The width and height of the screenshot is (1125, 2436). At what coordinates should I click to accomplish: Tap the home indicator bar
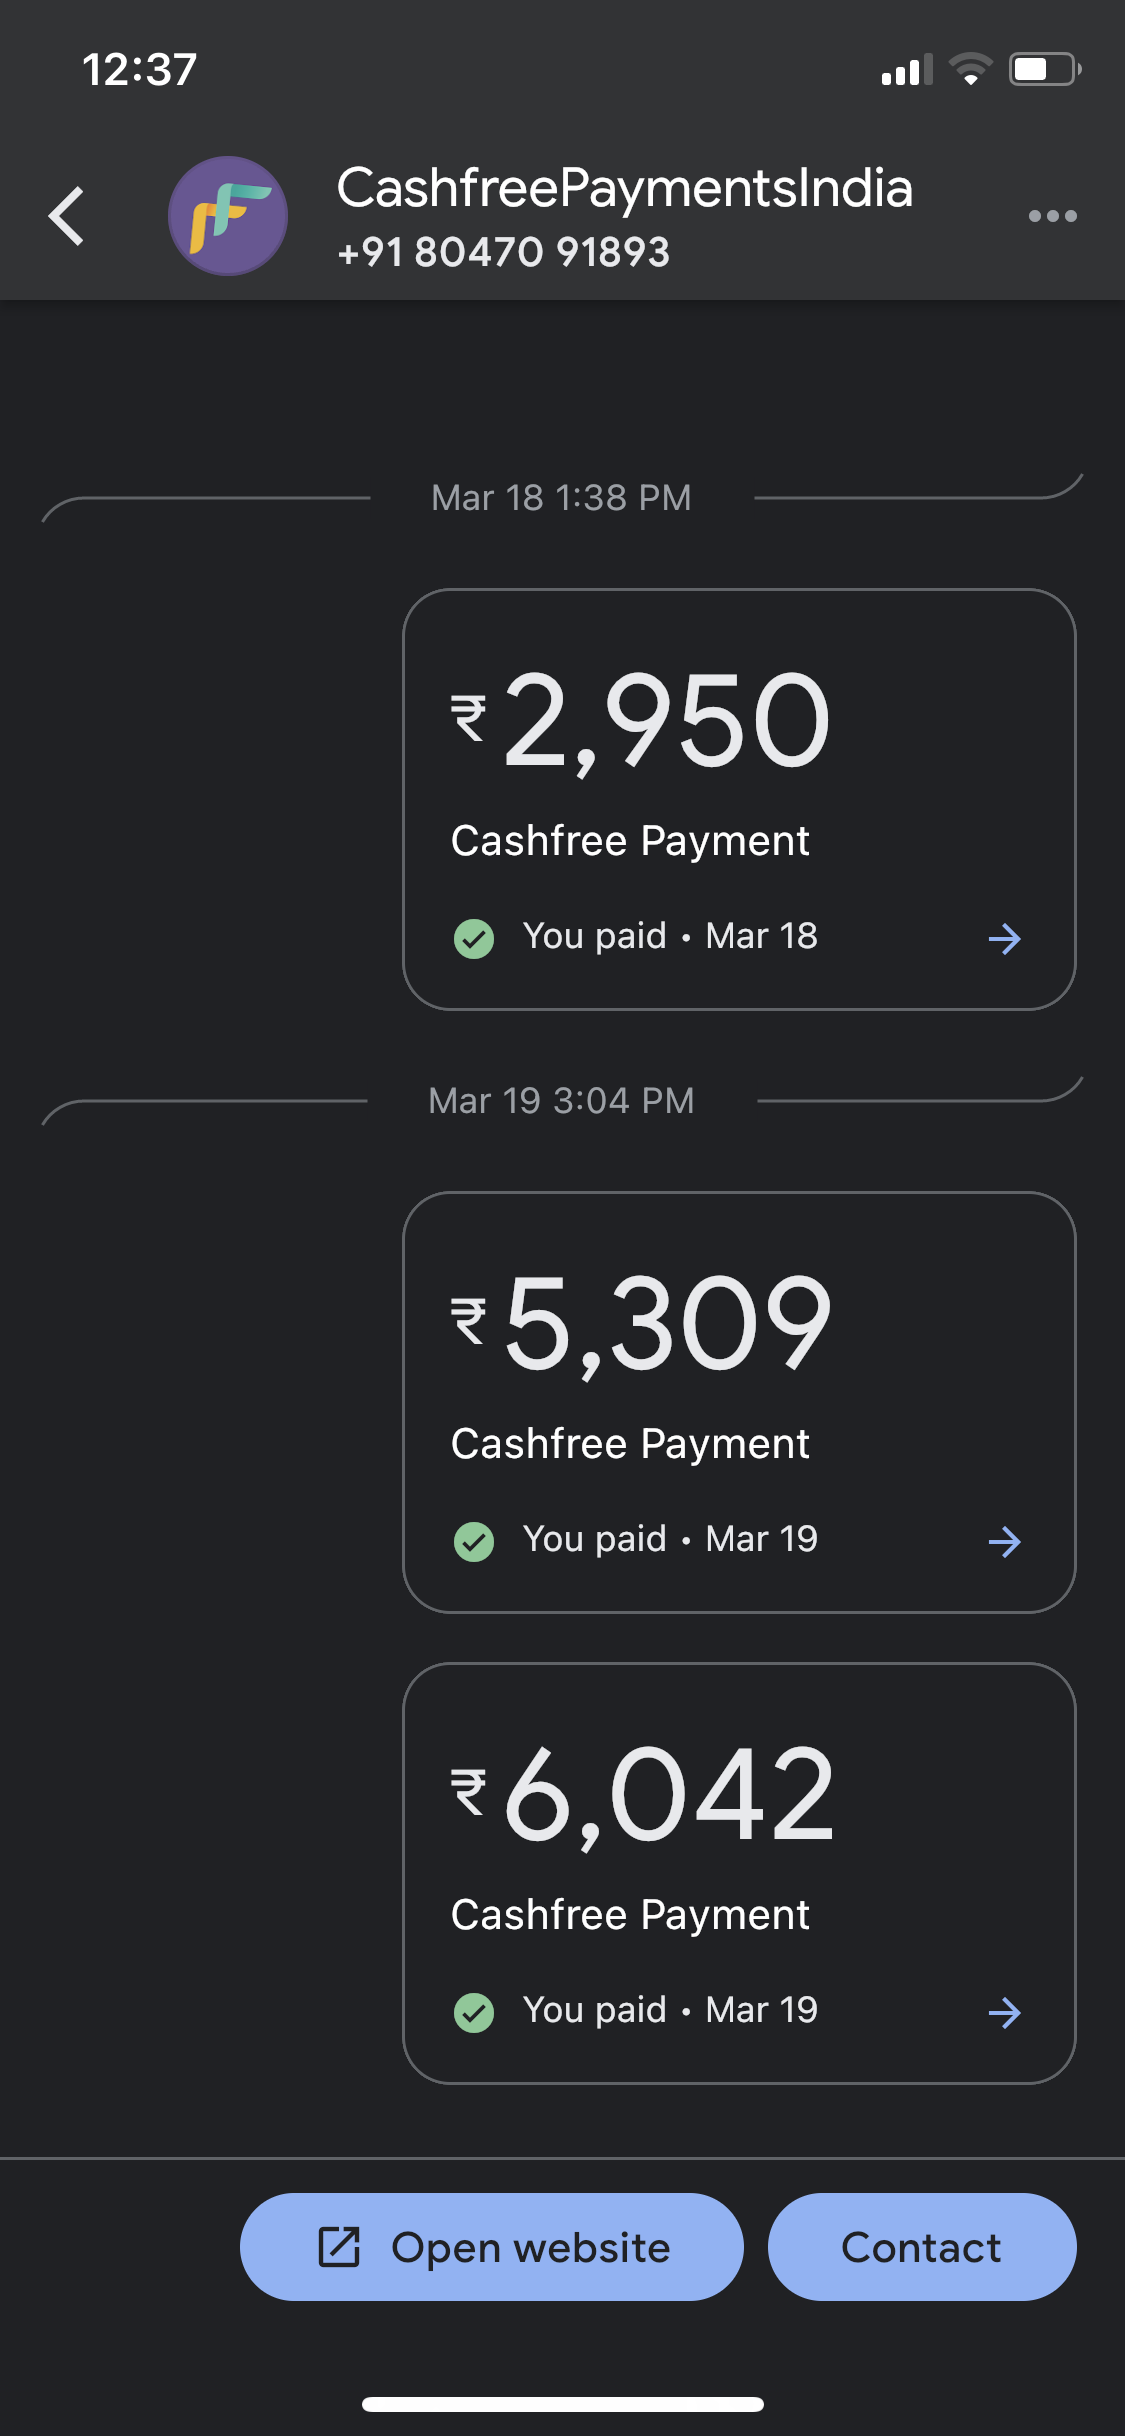(562, 2404)
